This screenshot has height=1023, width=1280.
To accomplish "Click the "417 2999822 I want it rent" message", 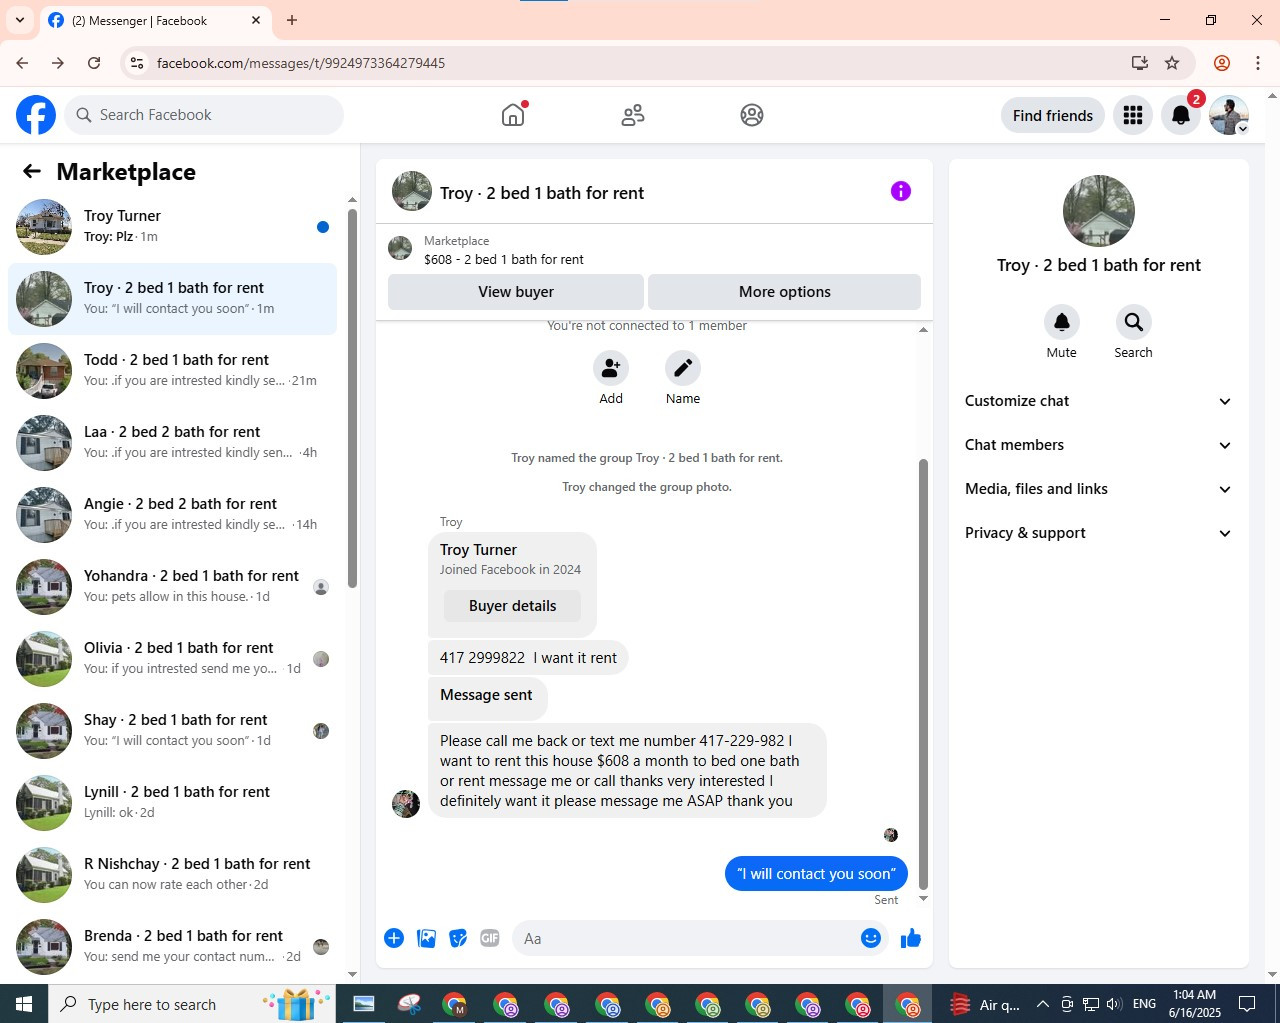I will click(528, 657).
